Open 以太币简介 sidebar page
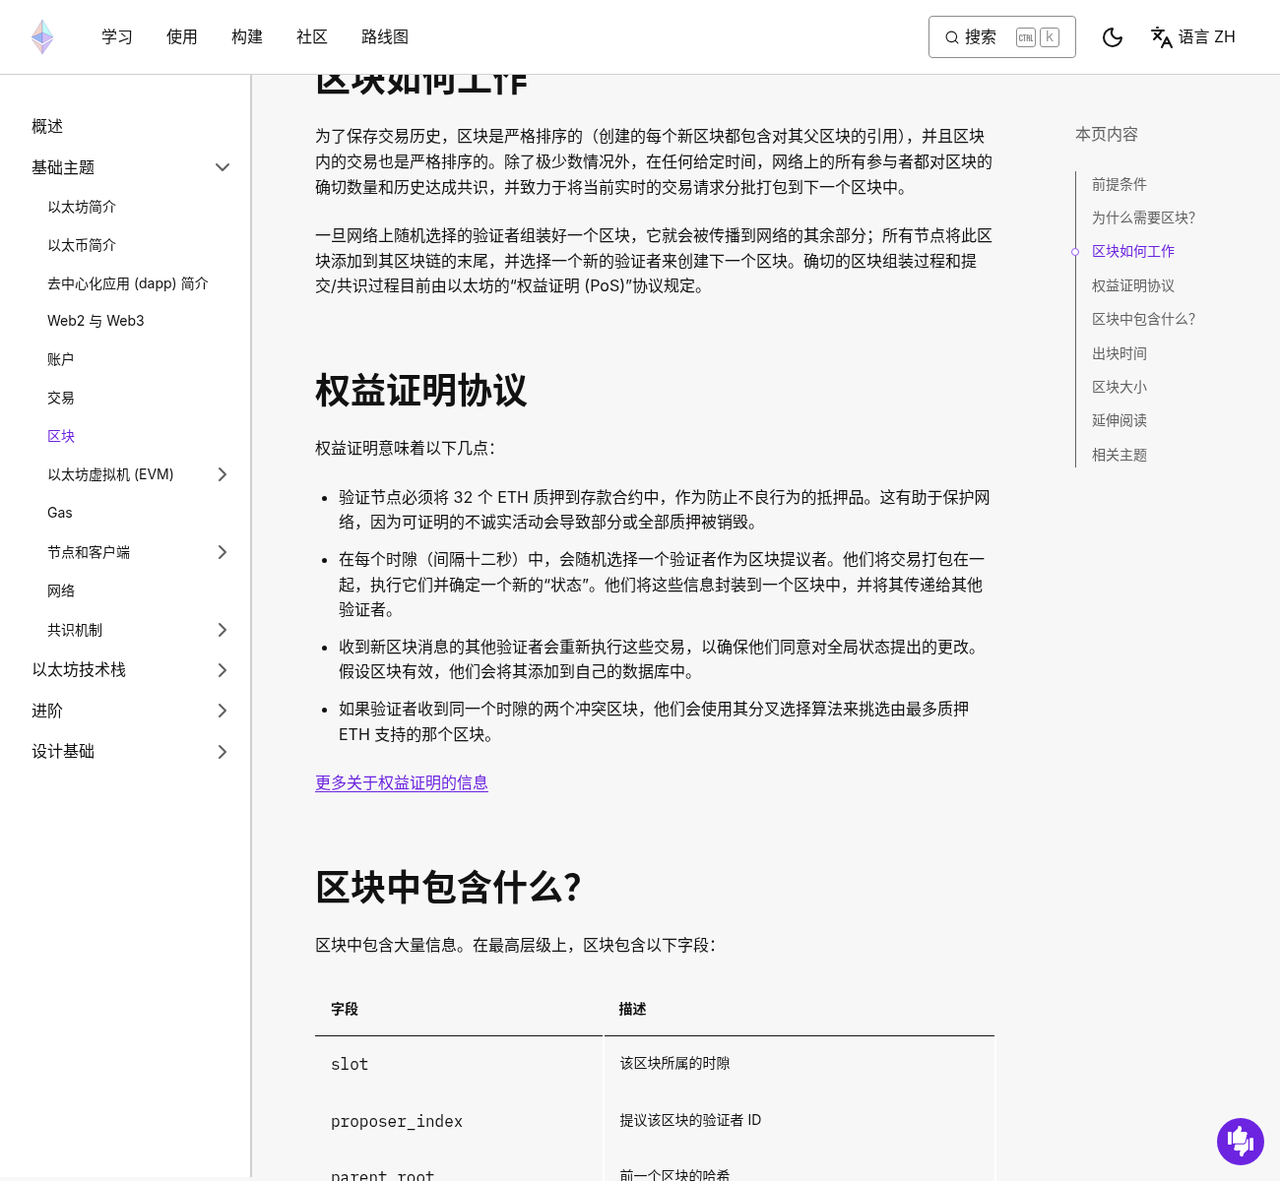The image size is (1280, 1181). pos(82,245)
